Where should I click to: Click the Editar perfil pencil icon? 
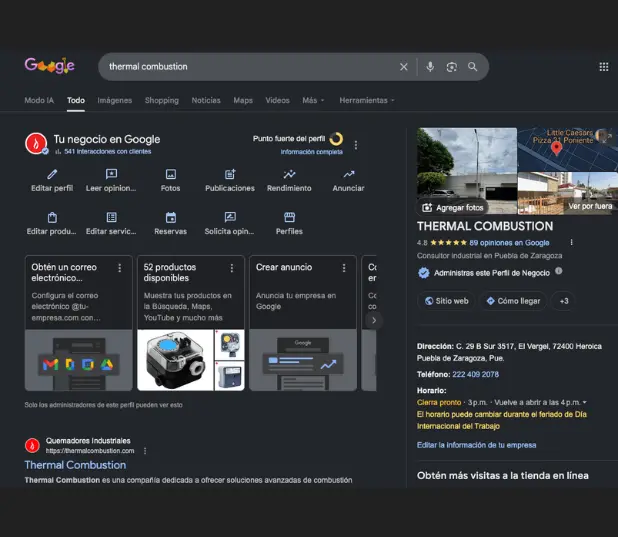(52, 174)
